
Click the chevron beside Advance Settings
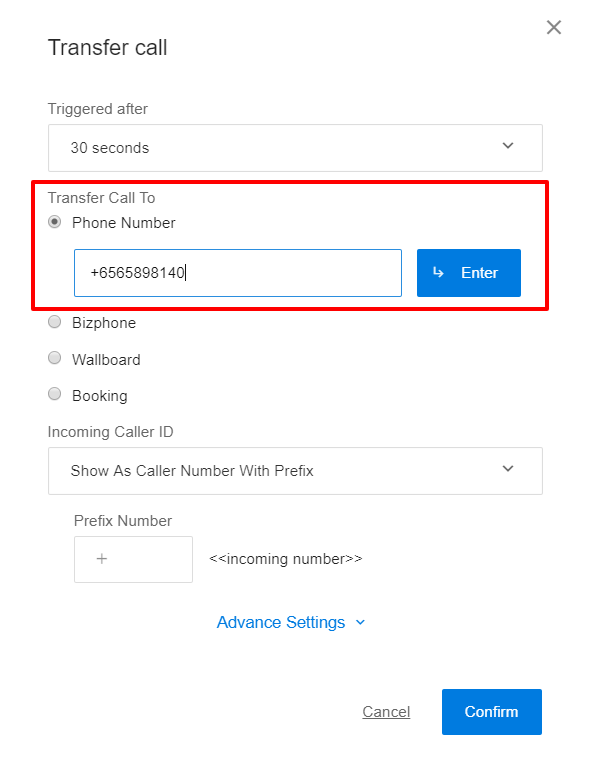[361, 622]
